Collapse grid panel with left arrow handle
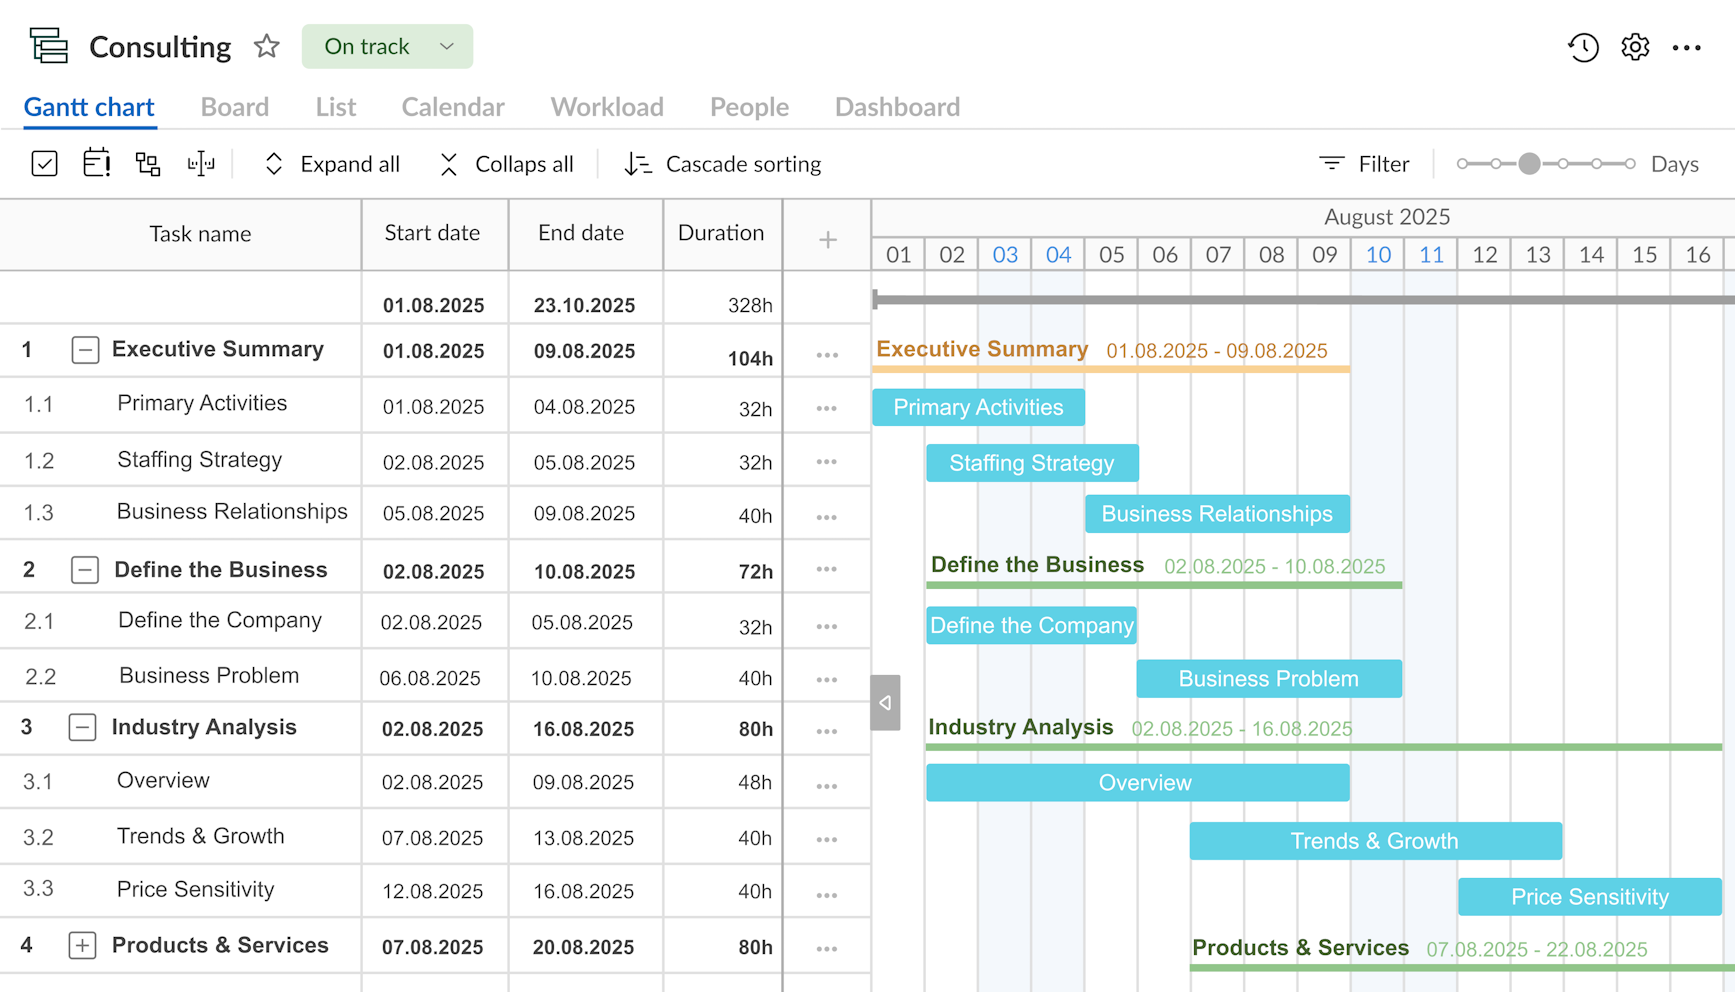The image size is (1735, 992). click(x=885, y=703)
